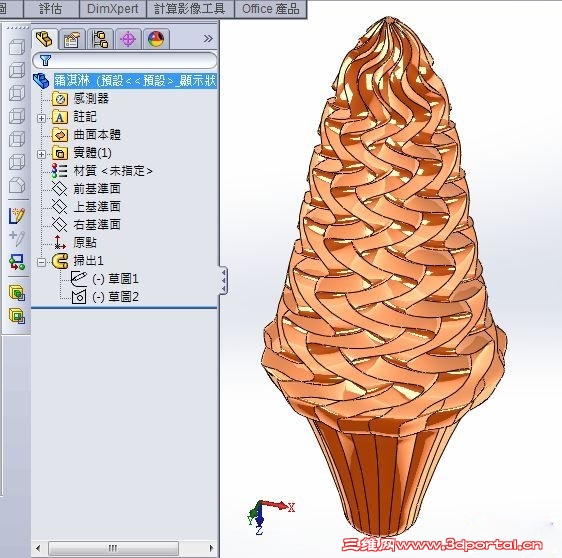Open the 計算影像工具 tab
Image resolution: width=562 pixels, height=558 pixels.
(x=190, y=9)
